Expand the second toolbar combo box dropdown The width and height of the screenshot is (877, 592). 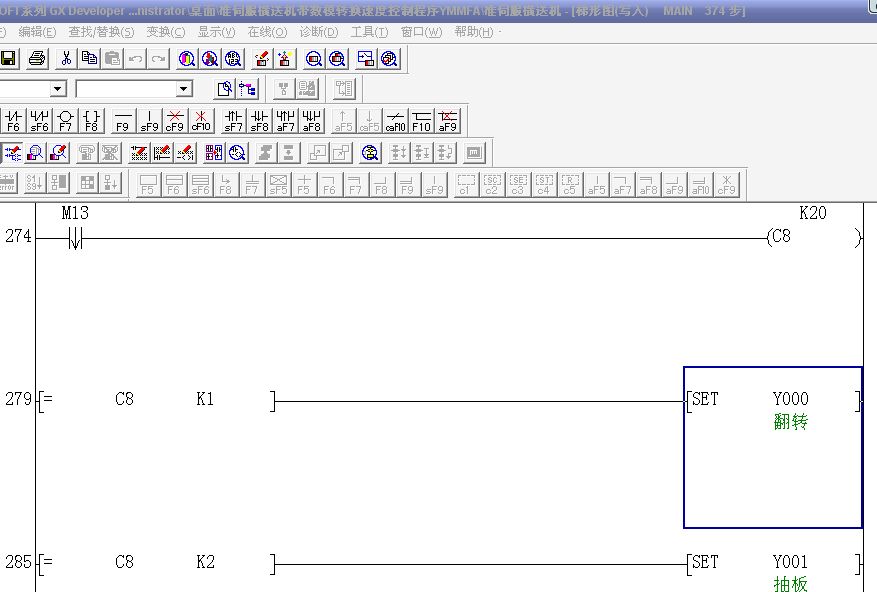tap(184, 89)
